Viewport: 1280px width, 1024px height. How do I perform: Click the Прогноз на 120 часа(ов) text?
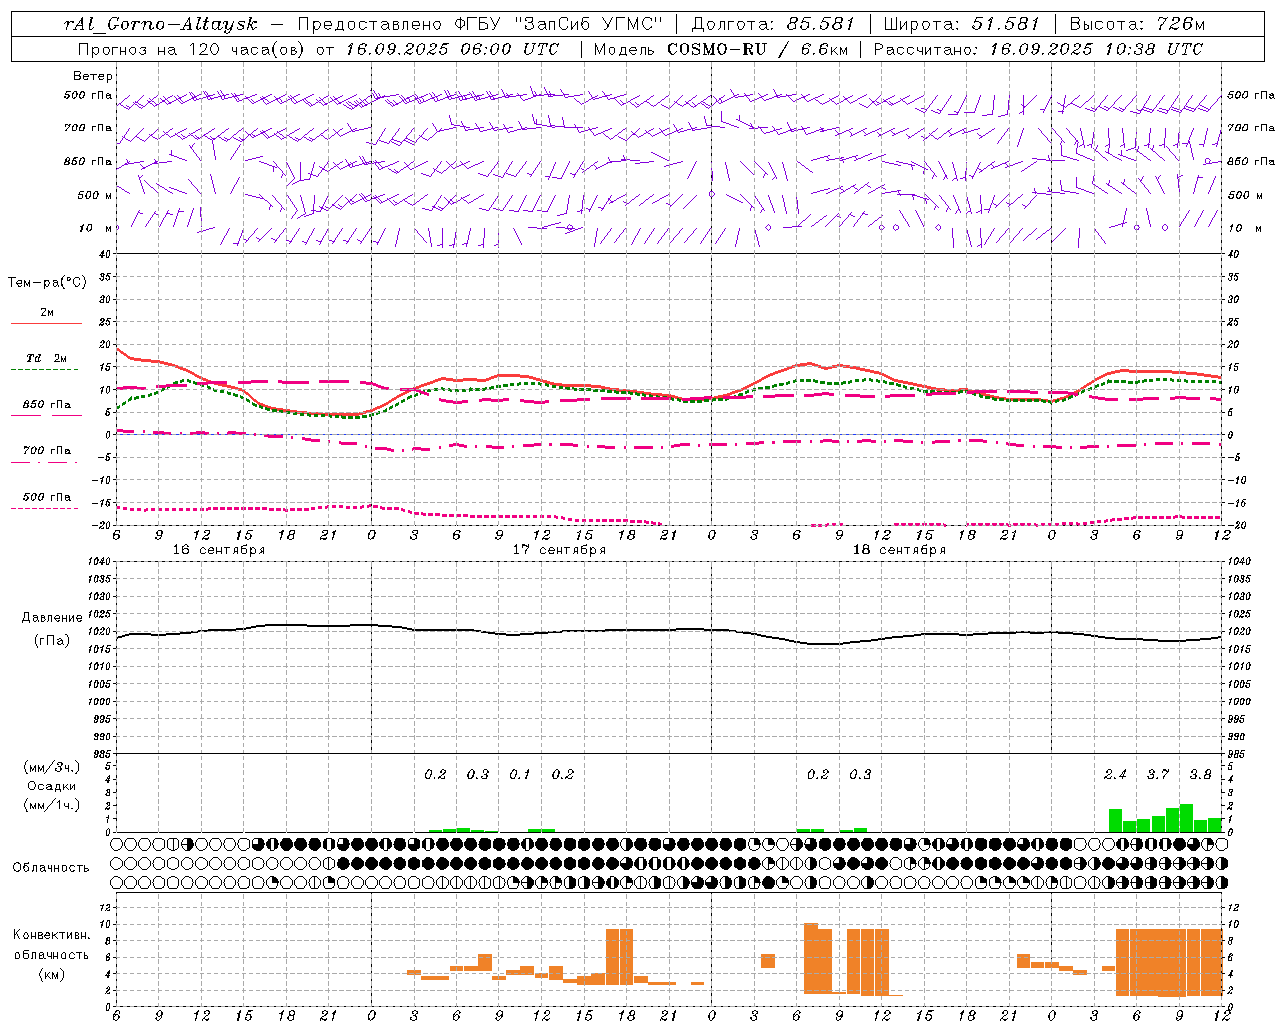pyautogui.click(x=193, y=49)
